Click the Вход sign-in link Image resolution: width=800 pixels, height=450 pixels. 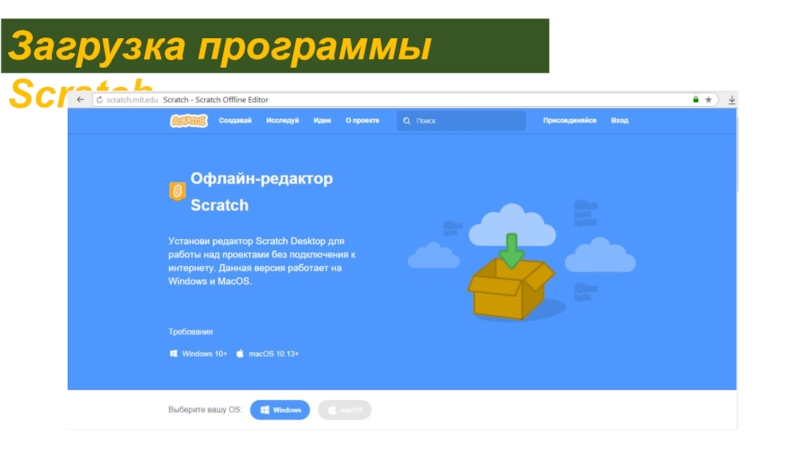(x=619, y=120)
